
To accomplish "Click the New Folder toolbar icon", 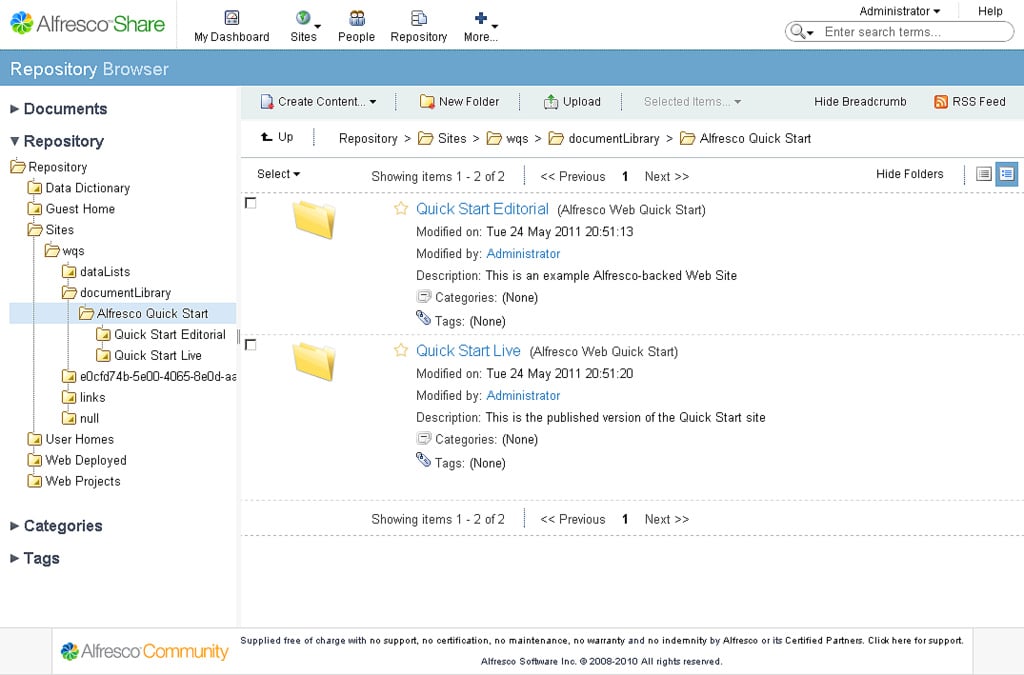I will (x=427, y=101).
